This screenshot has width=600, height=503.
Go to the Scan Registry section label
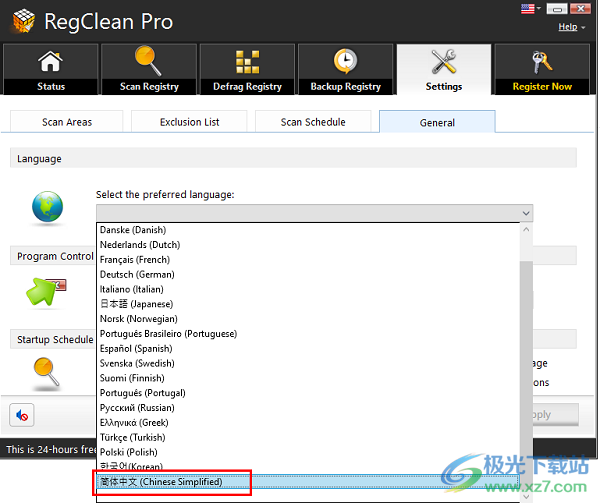click(x=149, y=87)
